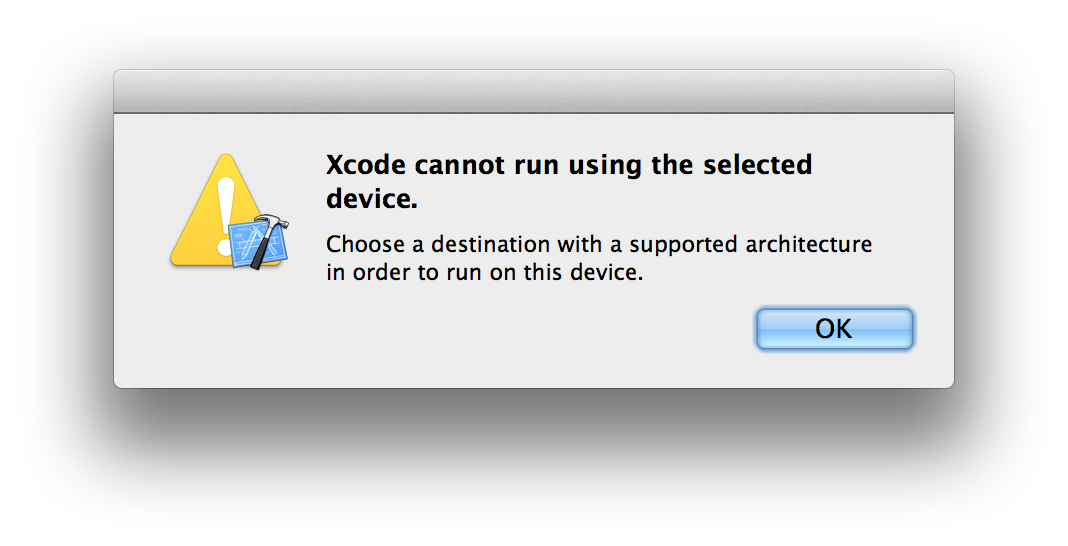Click the "in order to run" text line
The image size is (1068, 546).
[x=482, y=272]
